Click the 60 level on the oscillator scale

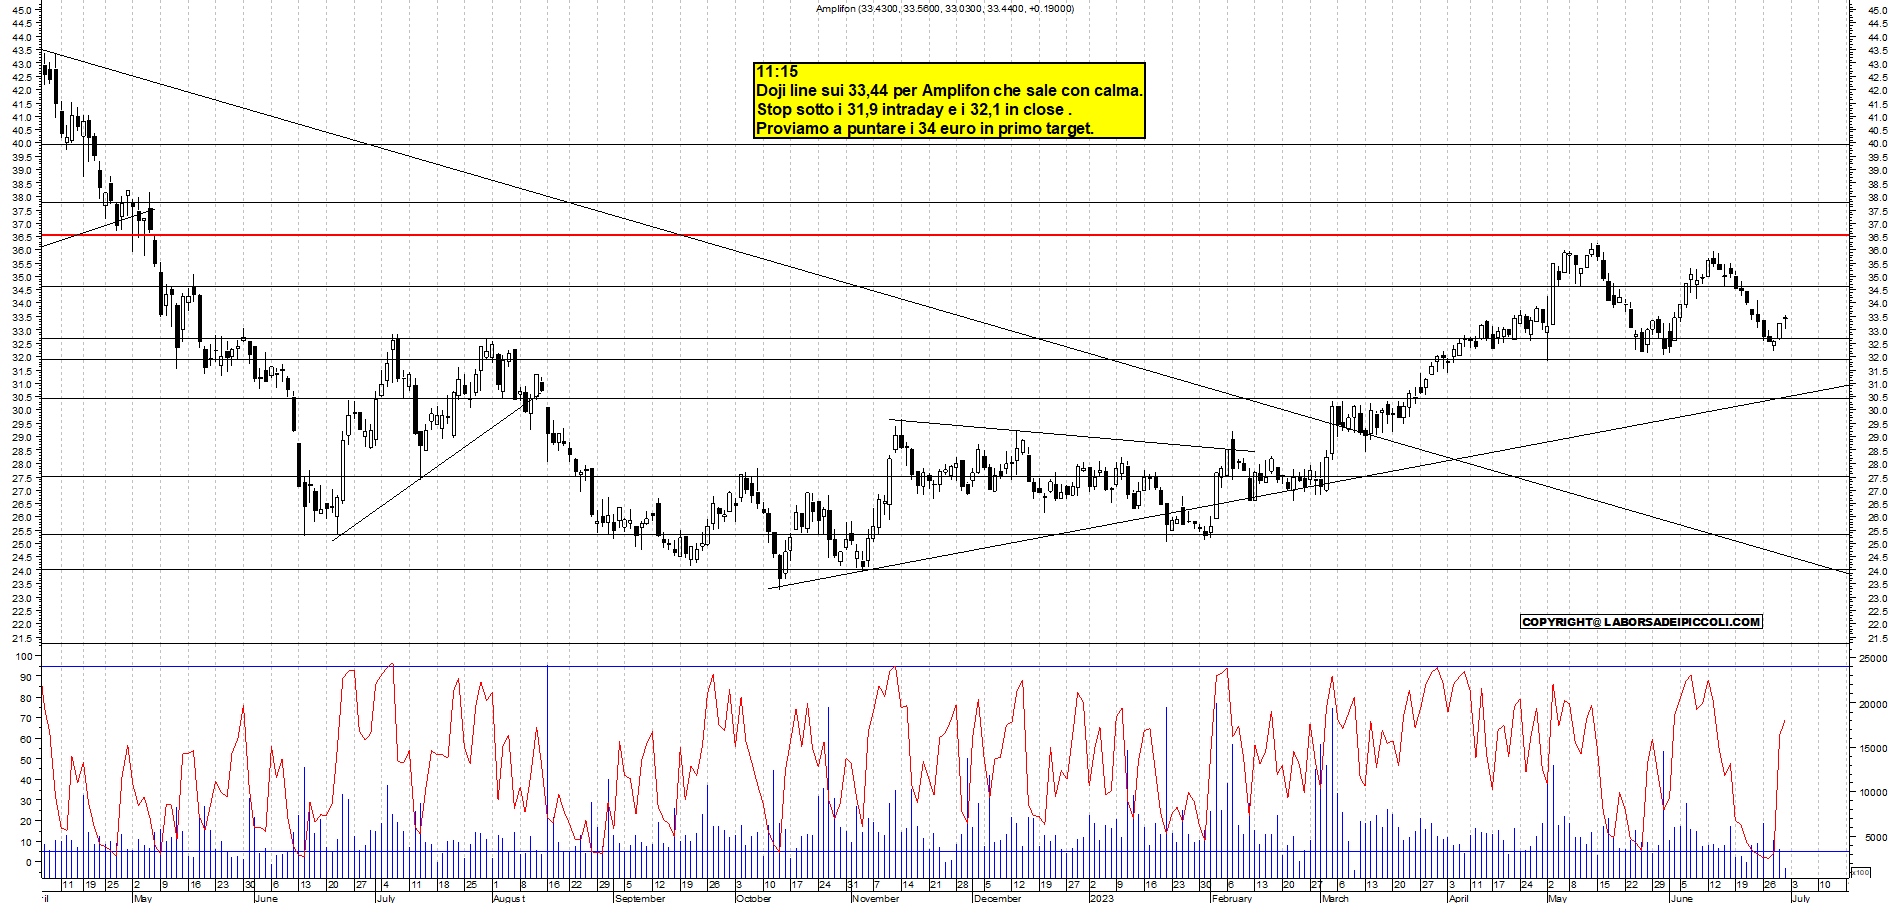click(25, 739)
